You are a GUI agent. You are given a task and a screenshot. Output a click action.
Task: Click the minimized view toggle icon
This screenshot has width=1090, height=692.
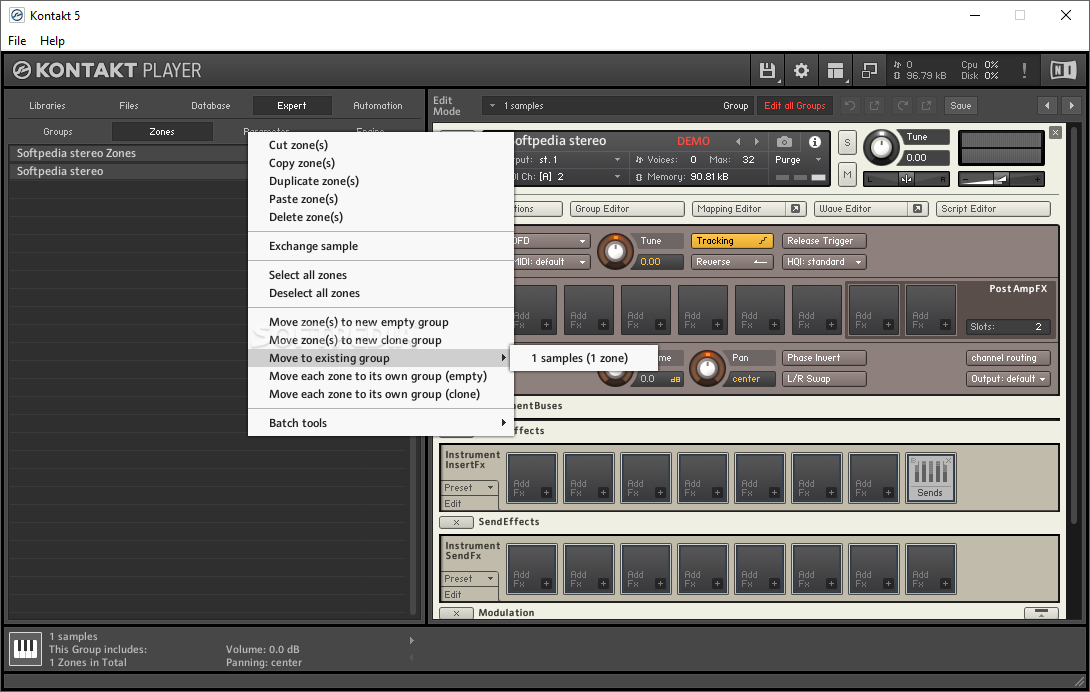coord(869,70)
